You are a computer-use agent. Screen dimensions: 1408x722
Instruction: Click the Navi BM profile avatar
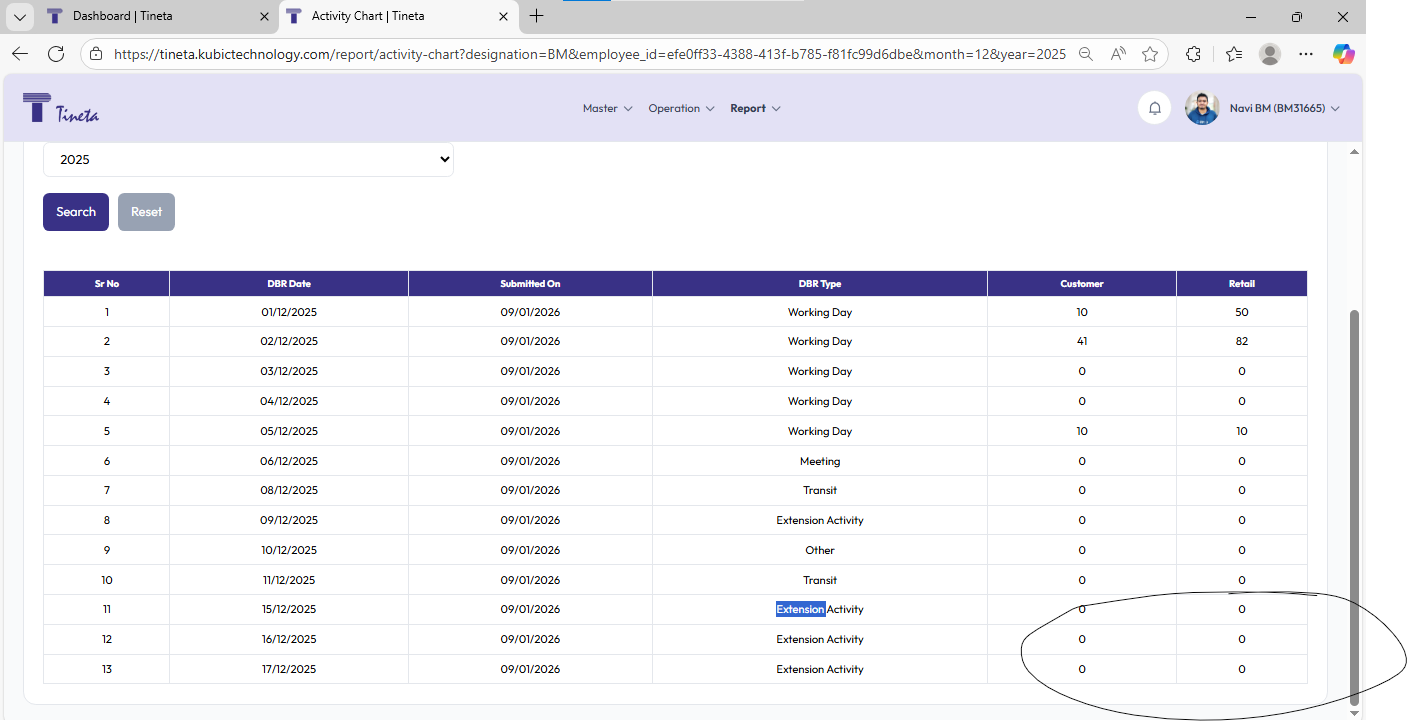tap(1202, 108)
